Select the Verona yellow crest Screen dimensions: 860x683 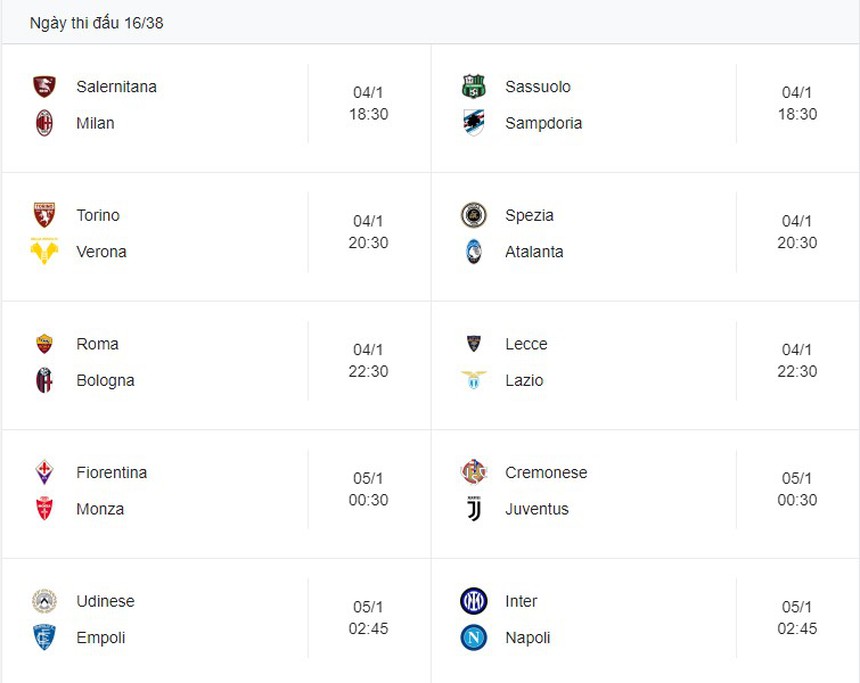click(44, 251)
